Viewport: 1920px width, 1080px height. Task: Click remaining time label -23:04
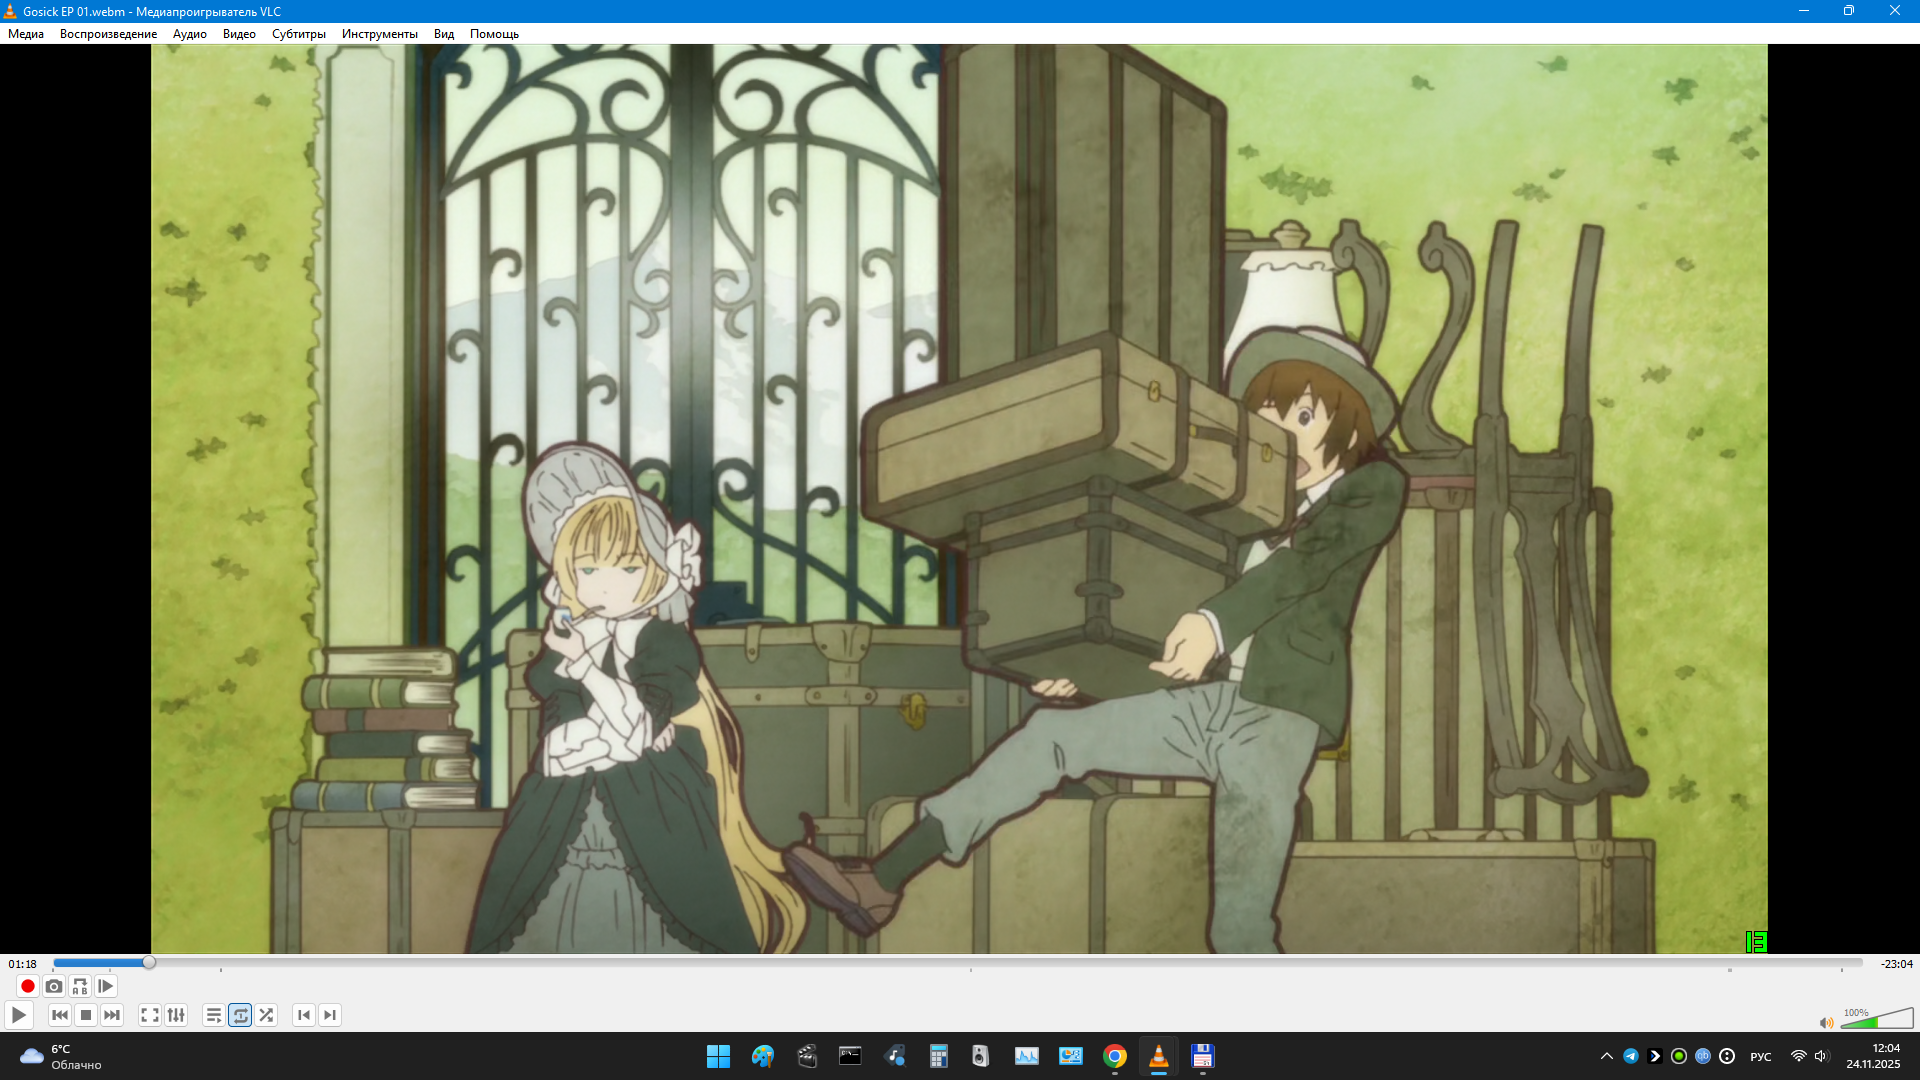tap(1896, 965)
